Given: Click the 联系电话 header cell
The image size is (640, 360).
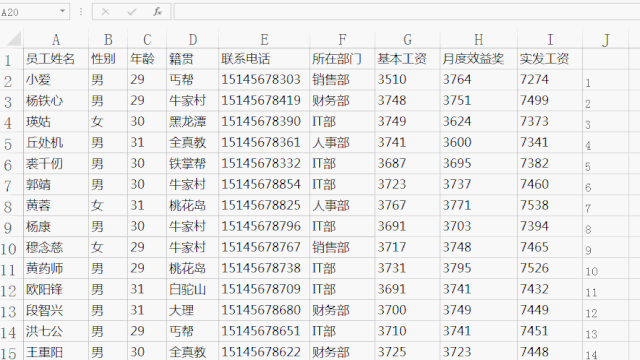Looking at the screenshot, I should click(264, 59).
